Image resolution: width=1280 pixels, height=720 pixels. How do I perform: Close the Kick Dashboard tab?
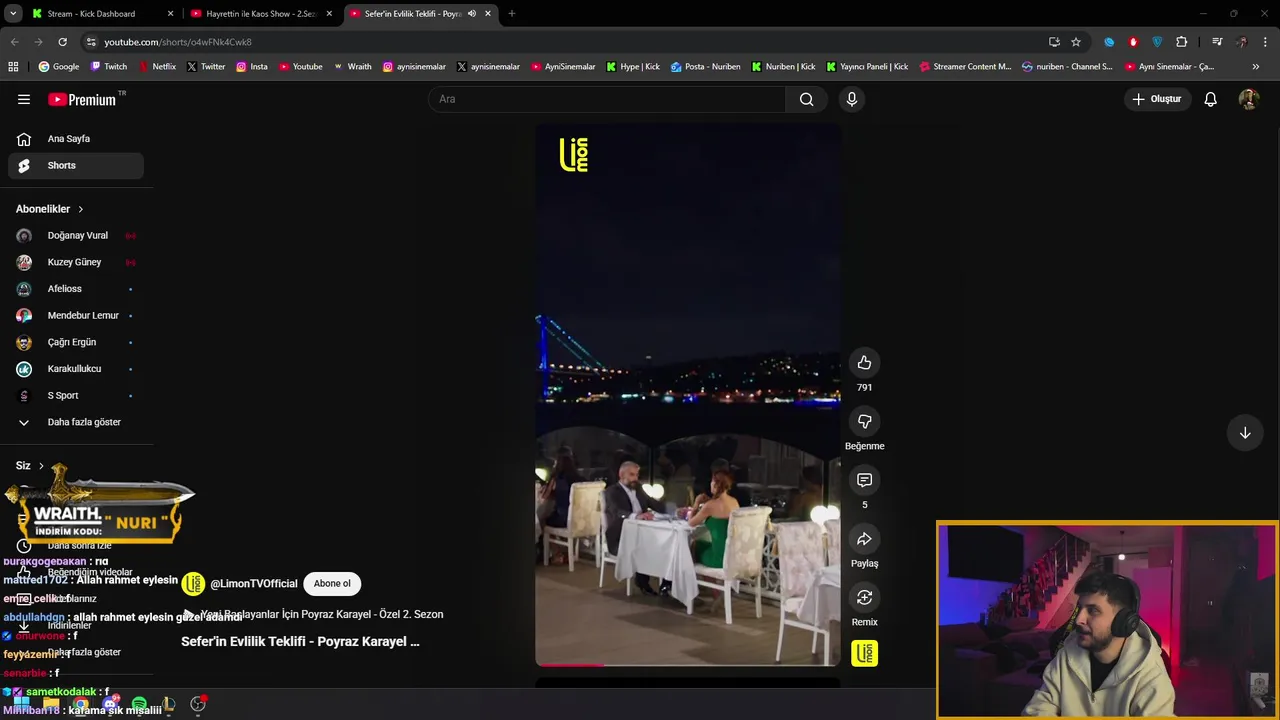(x=170, y=14)
